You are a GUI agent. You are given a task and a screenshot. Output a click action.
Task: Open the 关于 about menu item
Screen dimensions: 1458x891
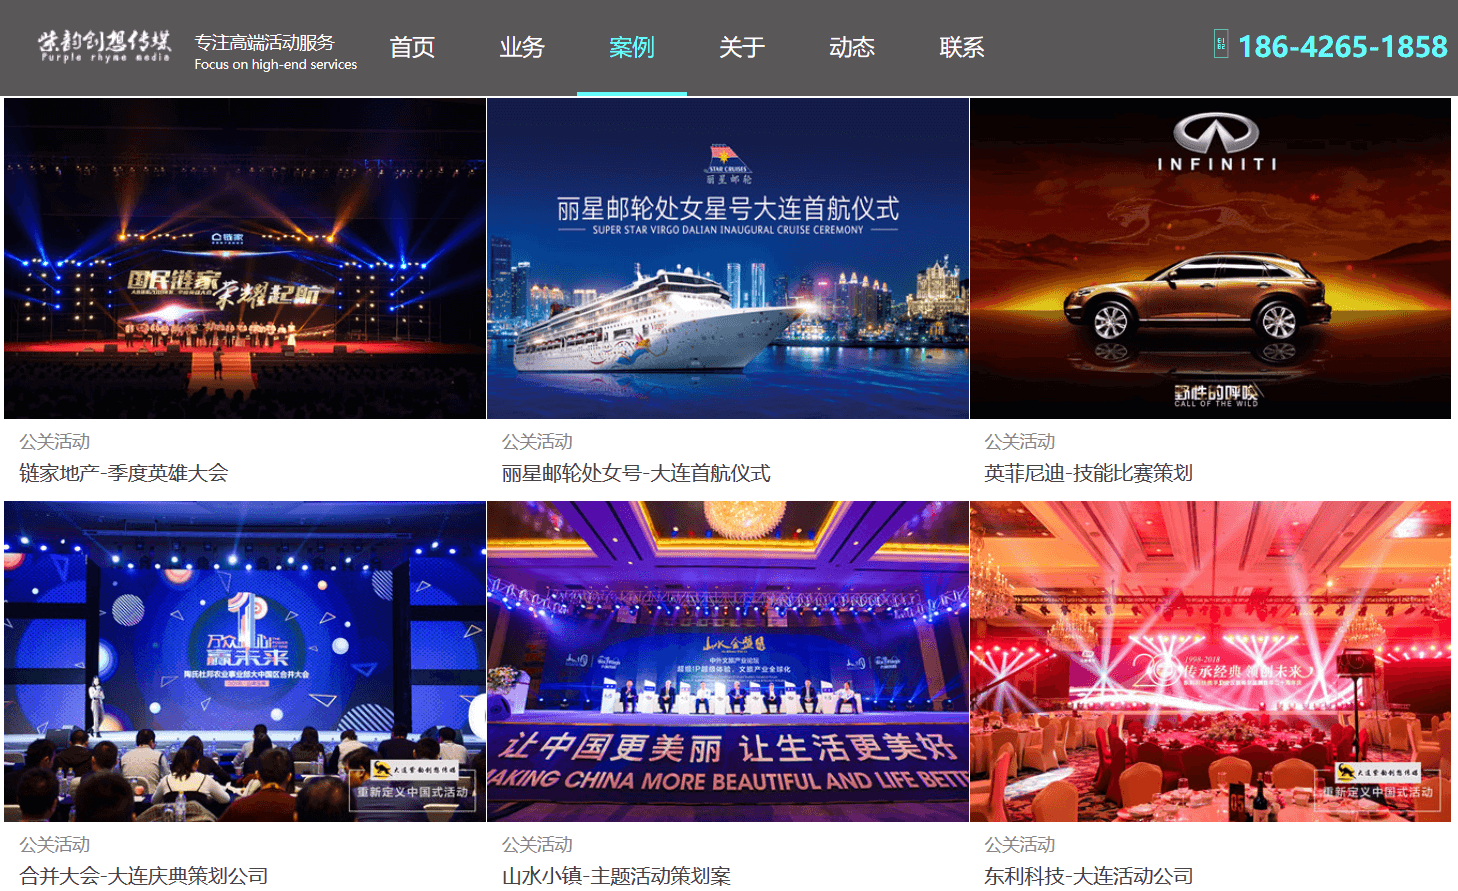coord(742,47)
